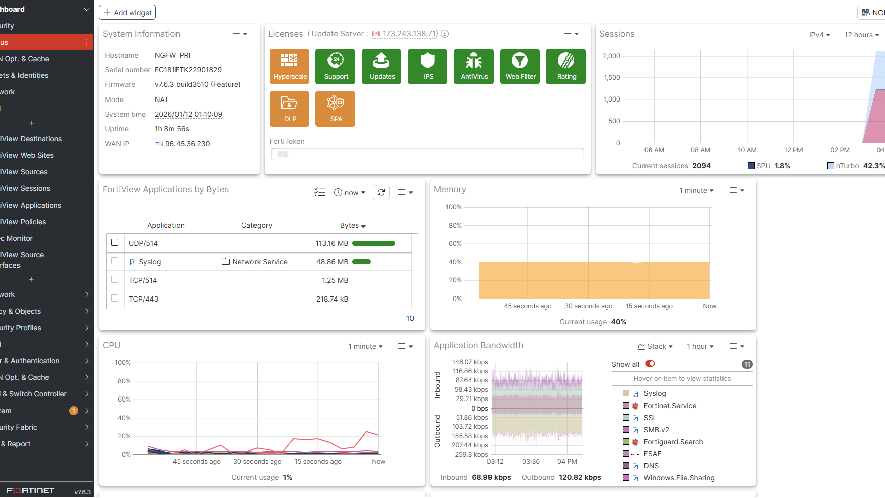Open the Support license tile
The image size is (885, 498).
pos(335,66)
